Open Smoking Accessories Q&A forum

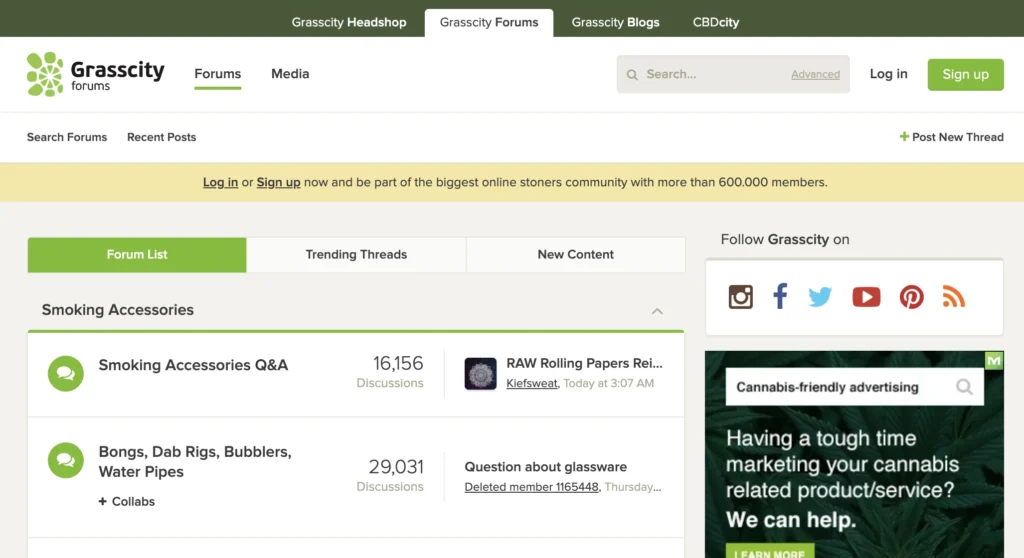193,365
